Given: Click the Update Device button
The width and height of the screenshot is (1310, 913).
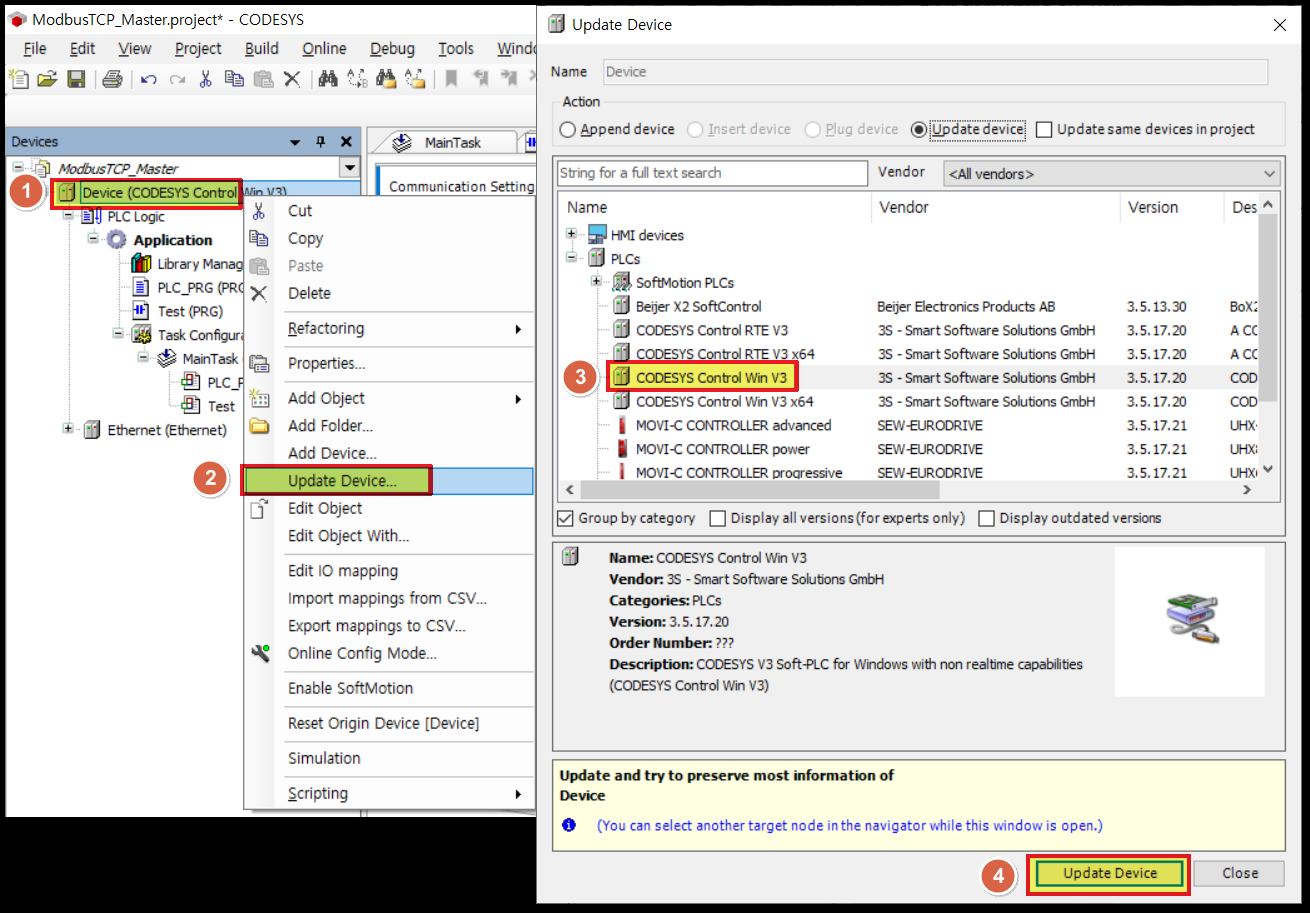Looking at the screenshot, I should coord(1109,873).
